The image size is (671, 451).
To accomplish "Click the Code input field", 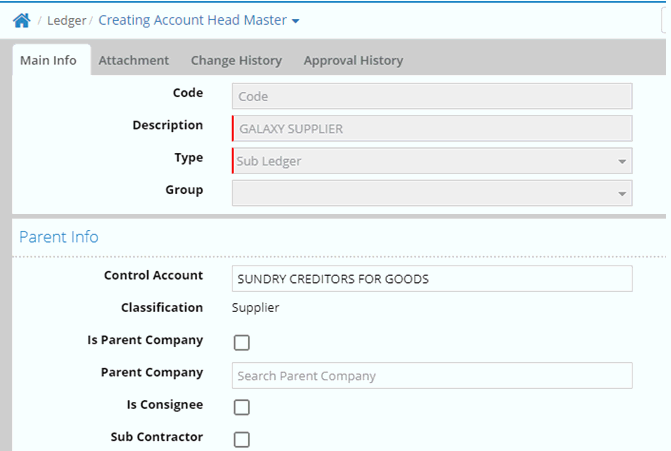I will click(432, 96).
